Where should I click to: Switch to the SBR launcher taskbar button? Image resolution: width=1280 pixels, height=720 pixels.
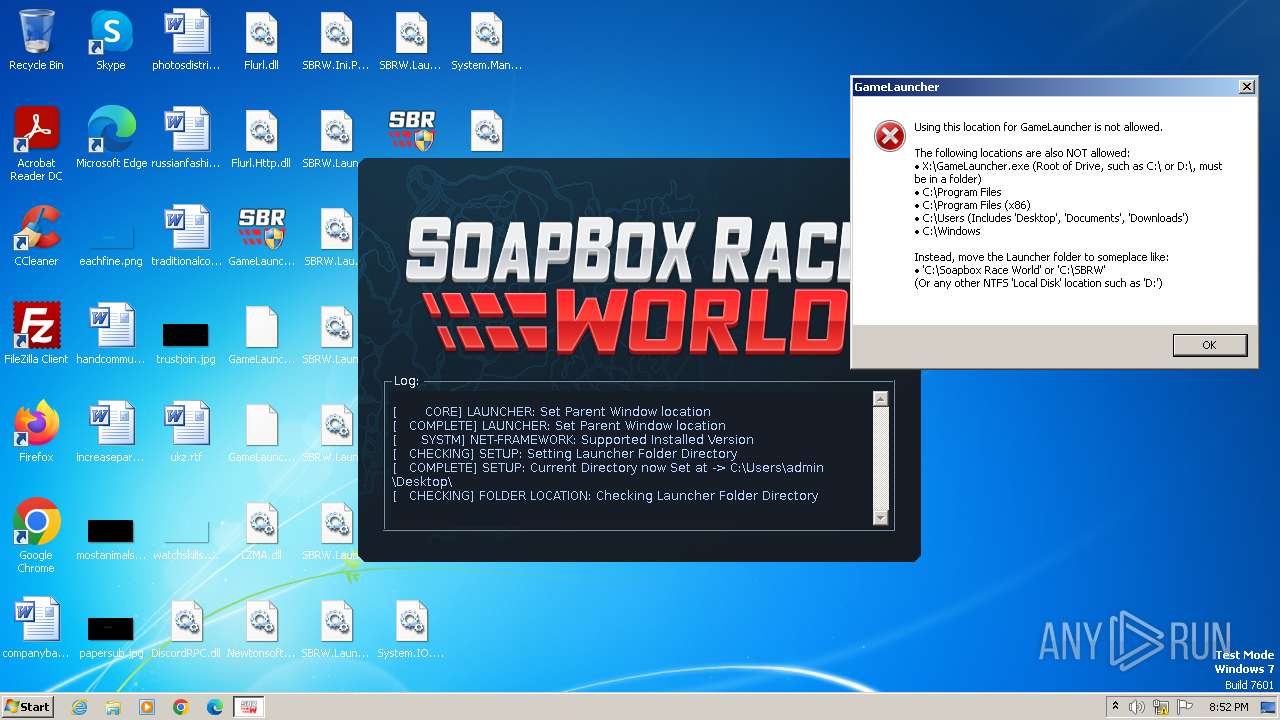point(248,707)
